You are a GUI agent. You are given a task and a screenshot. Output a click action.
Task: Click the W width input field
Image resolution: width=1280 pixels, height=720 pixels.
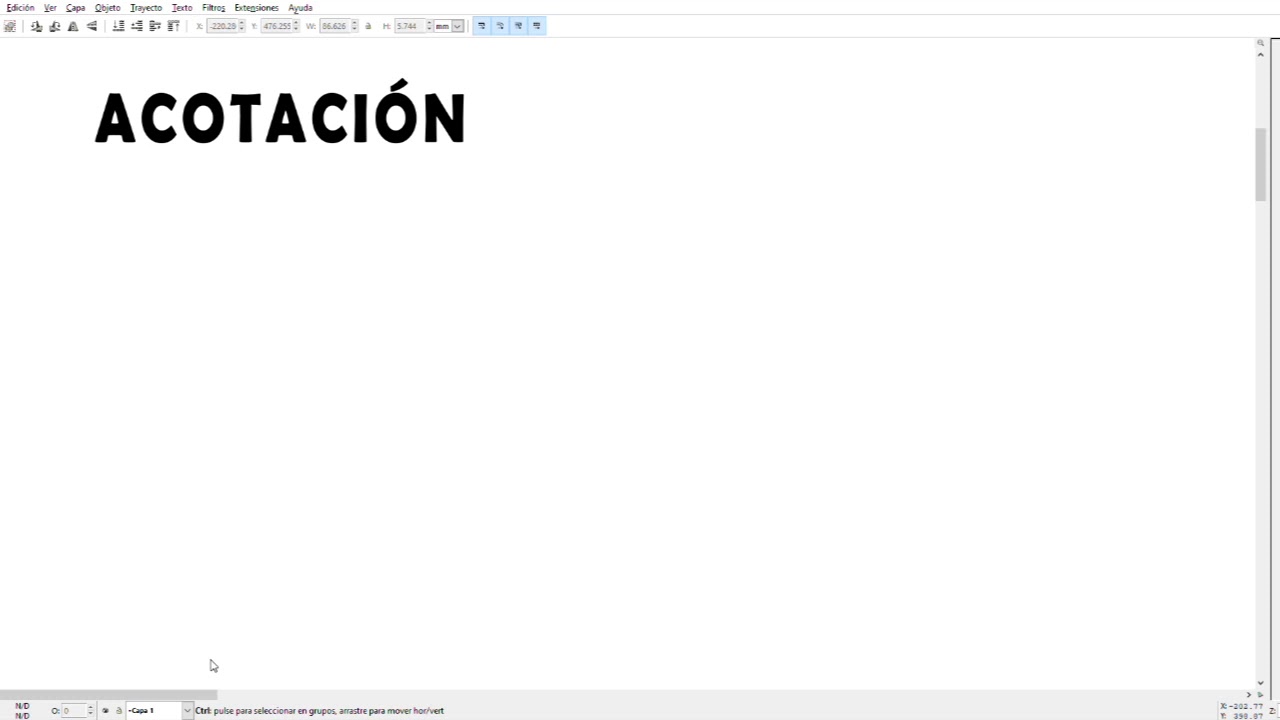click(335, 26)
